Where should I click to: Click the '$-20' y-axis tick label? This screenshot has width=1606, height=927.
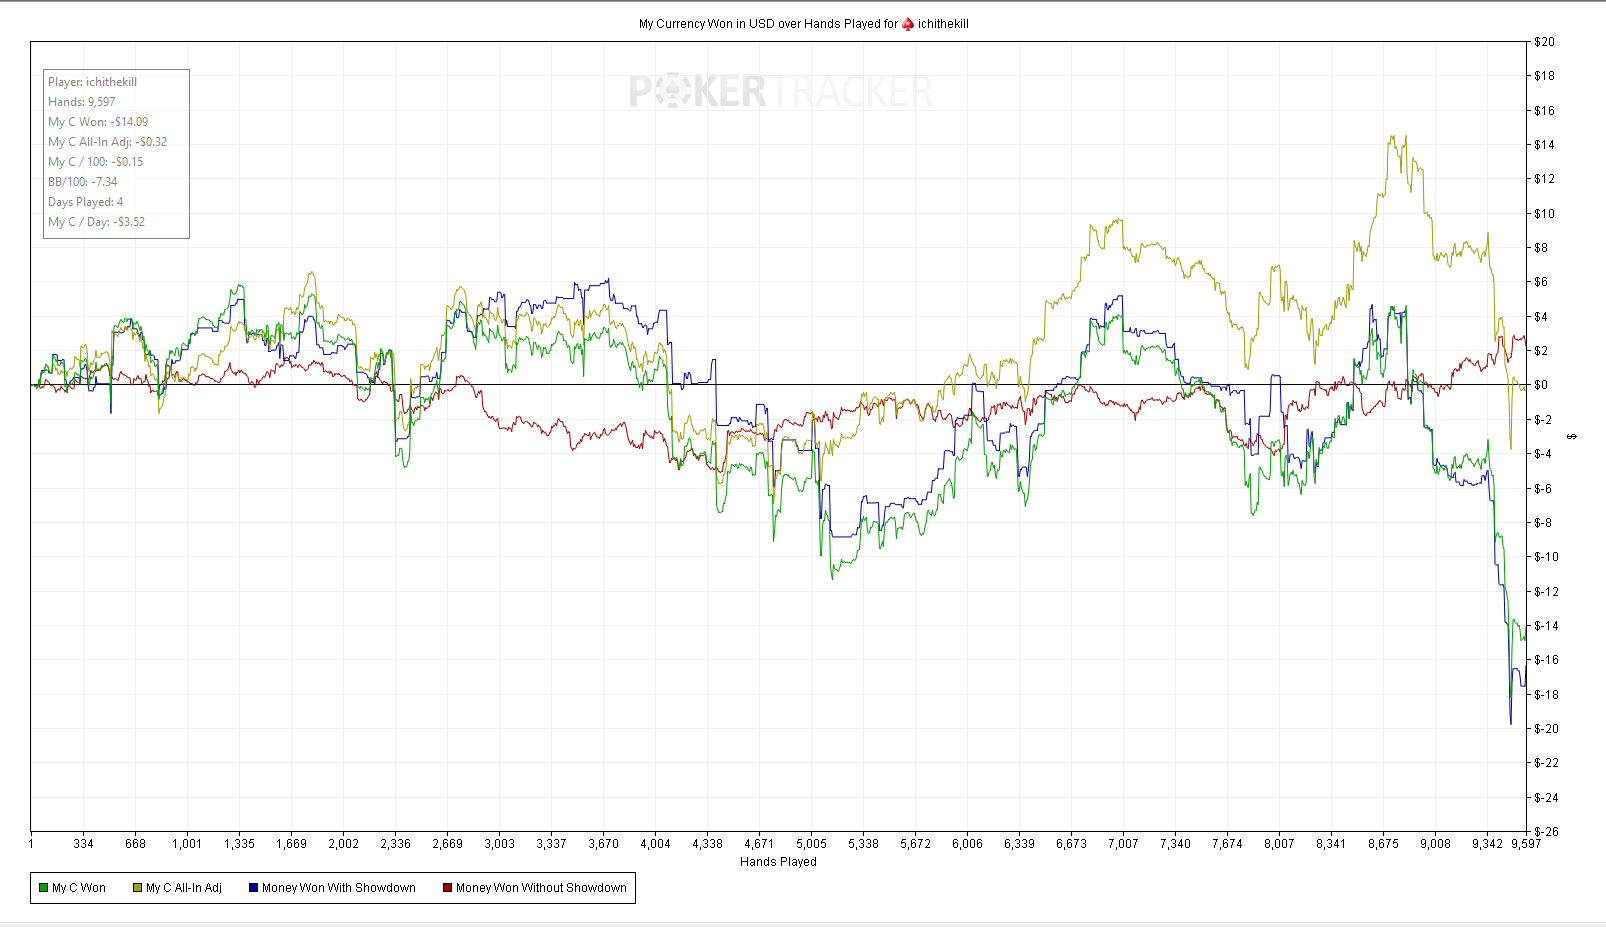click(x=1546, y=729)
